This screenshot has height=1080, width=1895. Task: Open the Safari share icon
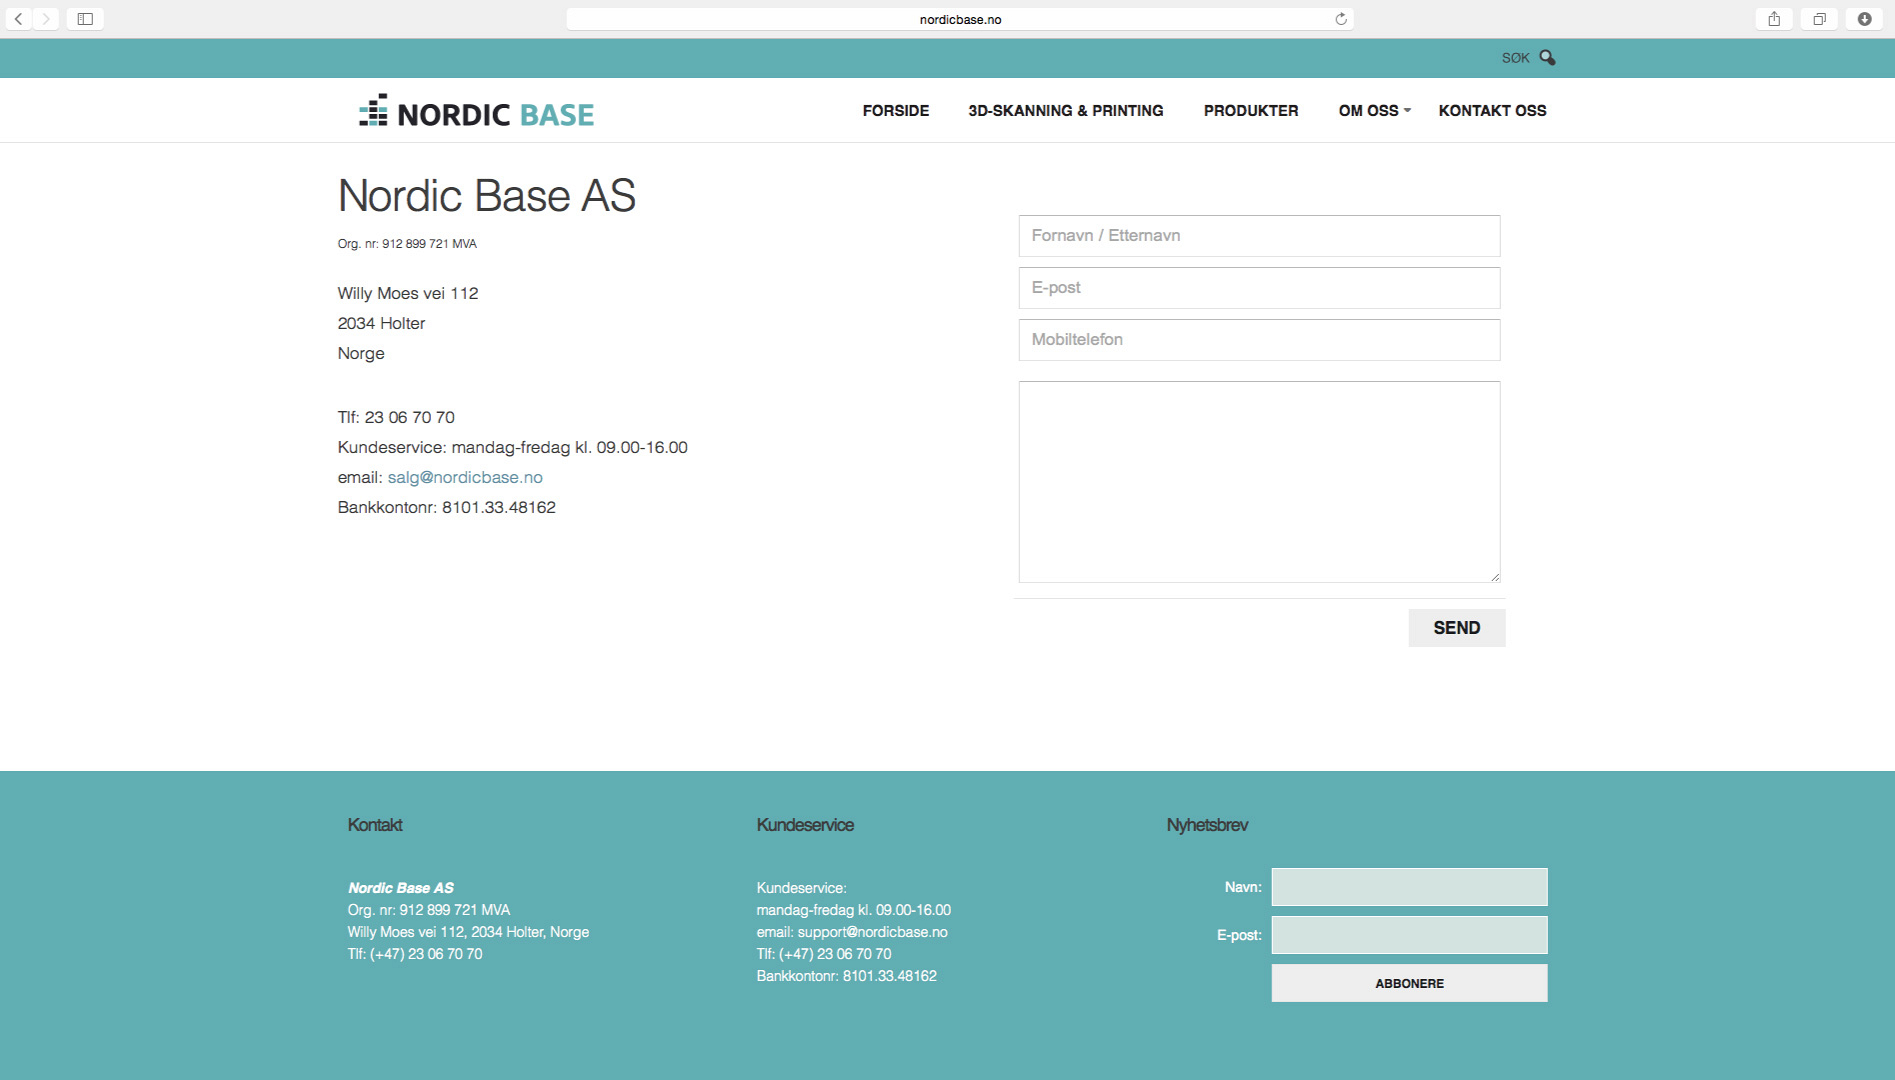click(x=1774, y=19)
